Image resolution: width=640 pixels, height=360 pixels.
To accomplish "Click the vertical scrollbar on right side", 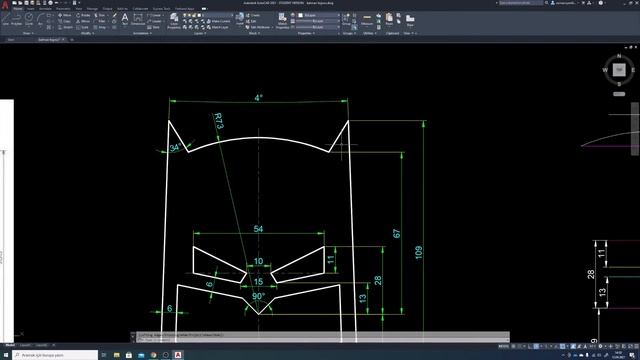I will (635, 129).
